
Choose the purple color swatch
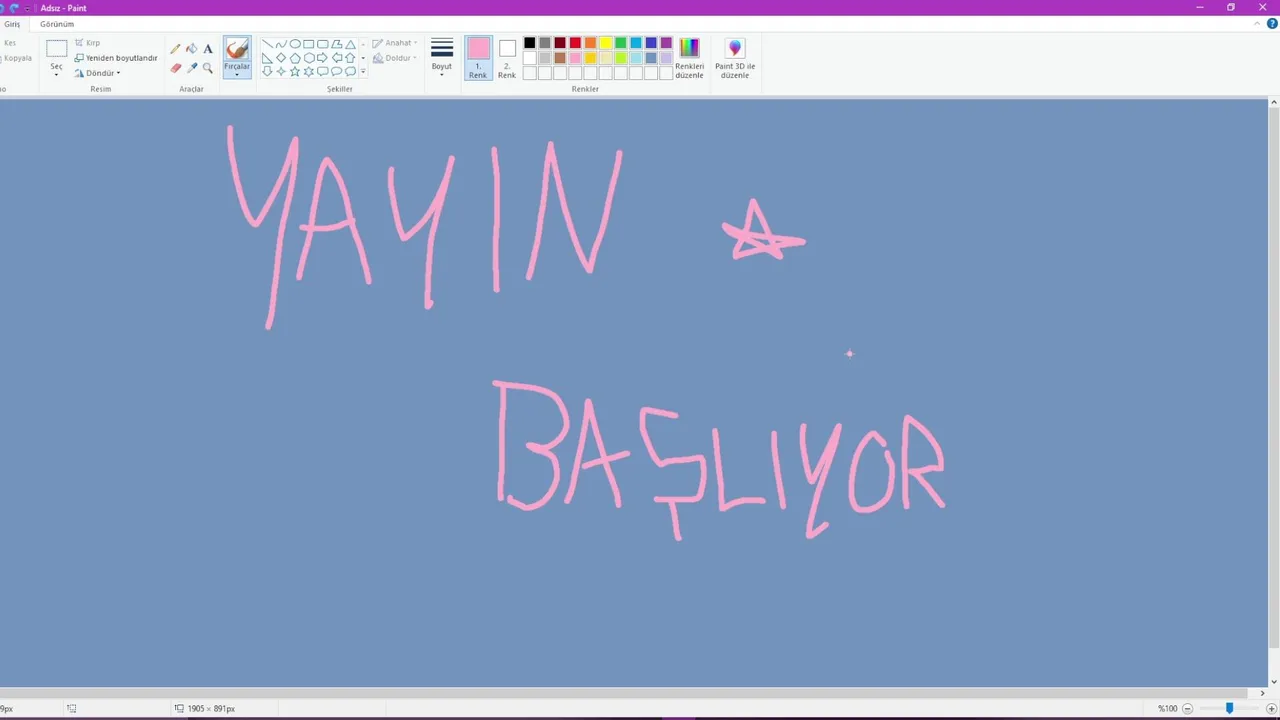pyautogui.click(x=666, y=43)
